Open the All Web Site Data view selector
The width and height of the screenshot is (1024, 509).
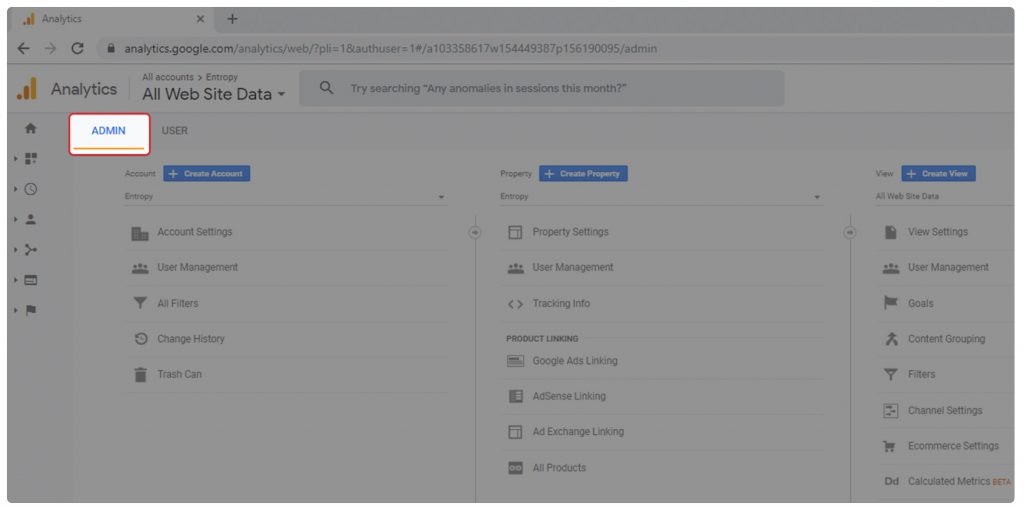coord(214,94)
